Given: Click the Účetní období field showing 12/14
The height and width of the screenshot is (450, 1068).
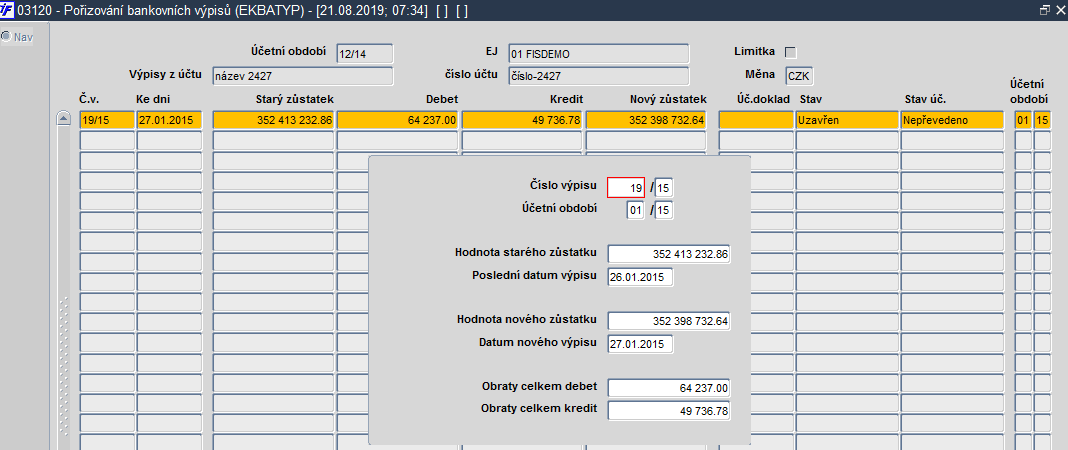Looking at the screenshot, I should (365, 54).
